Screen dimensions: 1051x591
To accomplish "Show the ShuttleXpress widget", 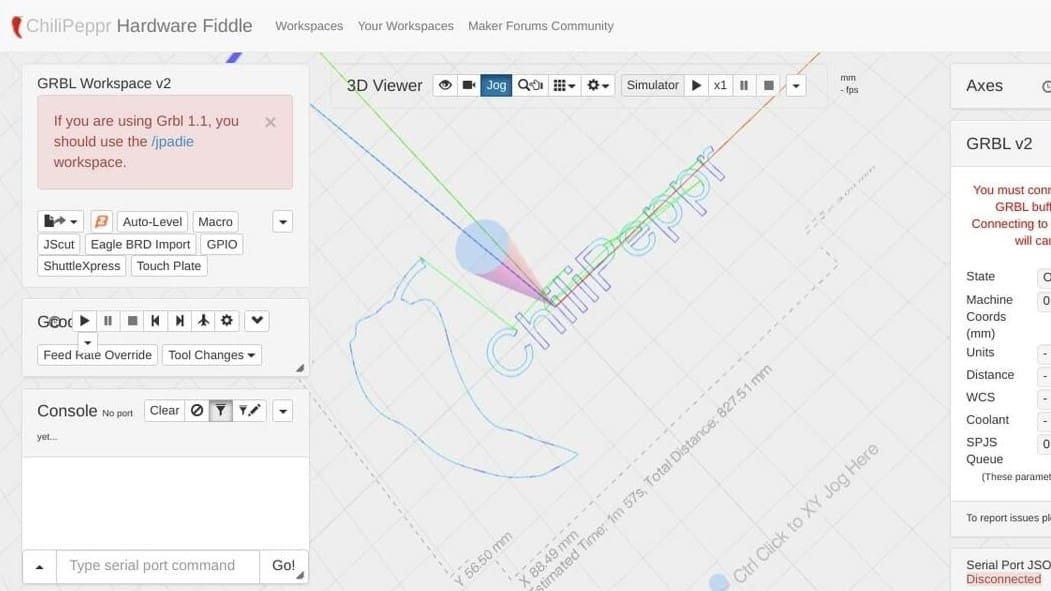I will (82, 266).
